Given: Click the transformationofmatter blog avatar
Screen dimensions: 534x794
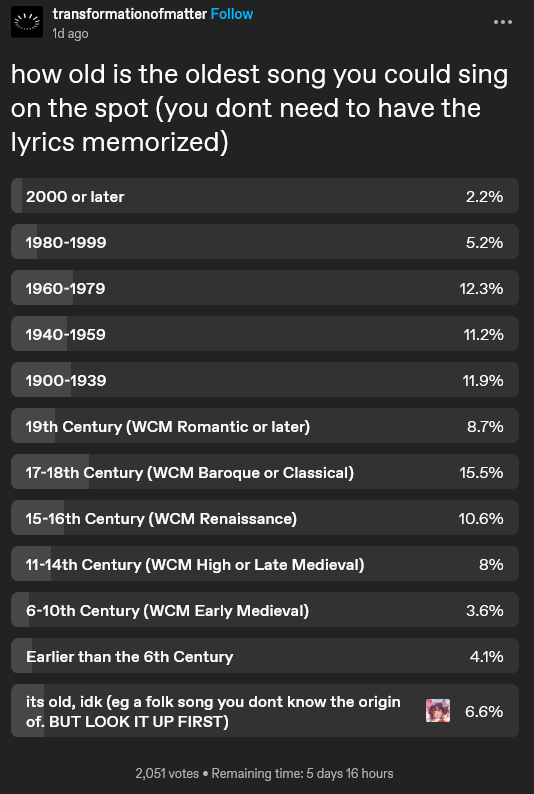Looking at the screenshot, I should (x=27, y=22).
